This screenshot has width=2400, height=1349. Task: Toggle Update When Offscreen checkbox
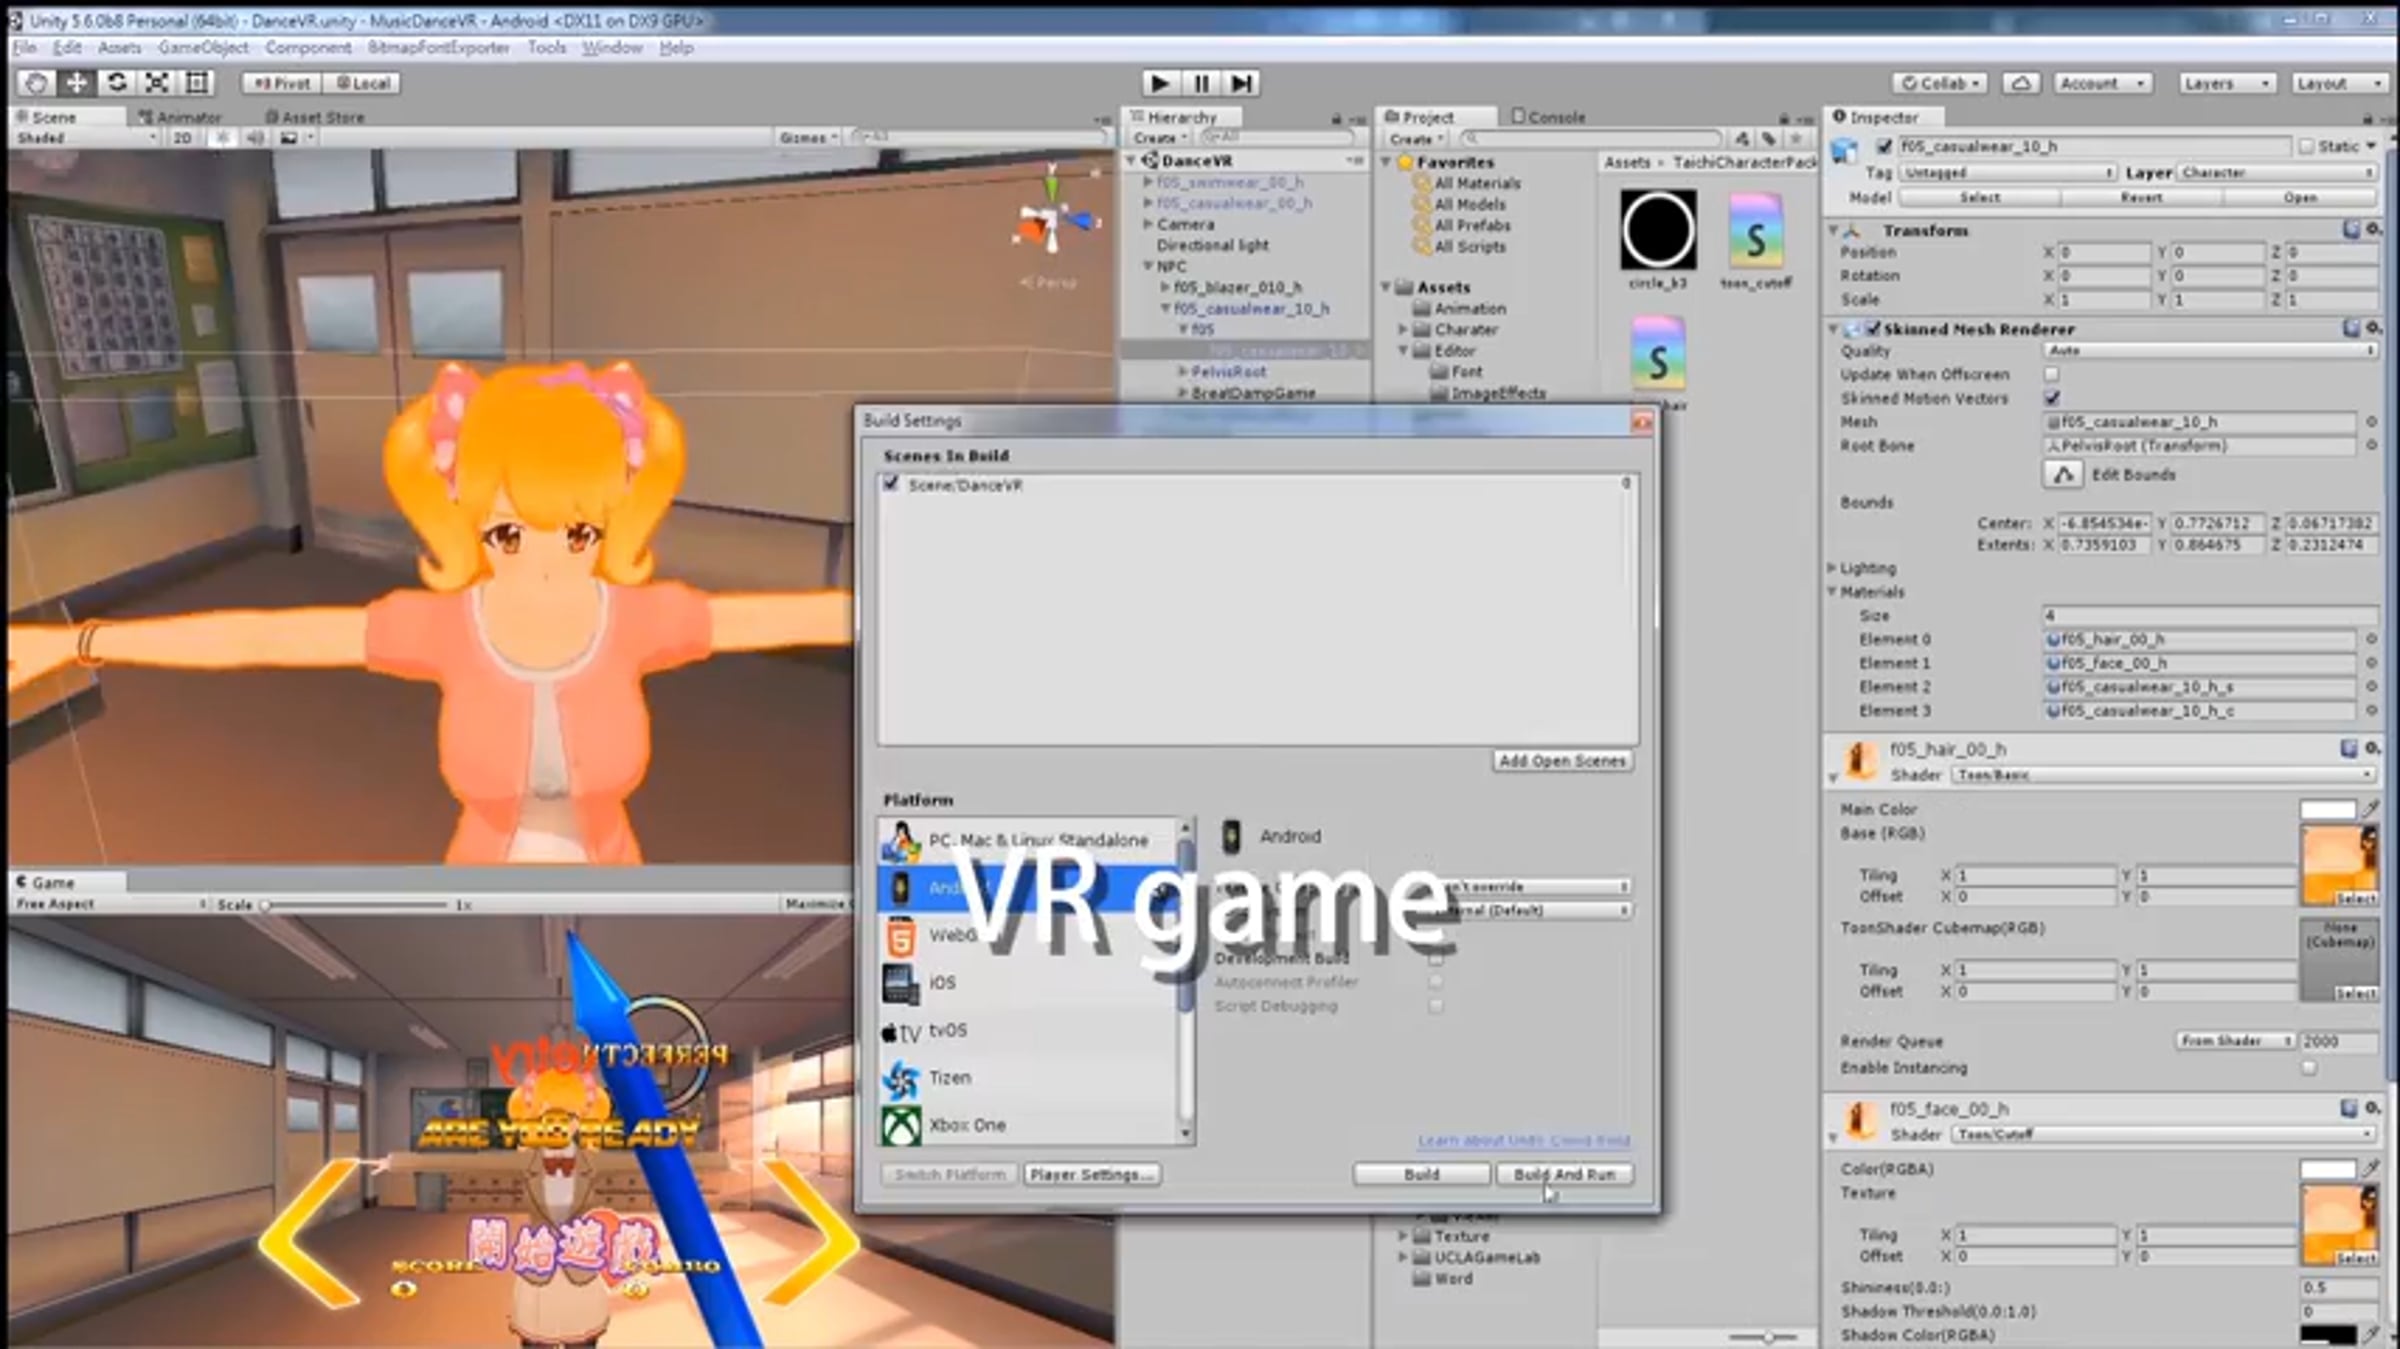point(2051,374)
